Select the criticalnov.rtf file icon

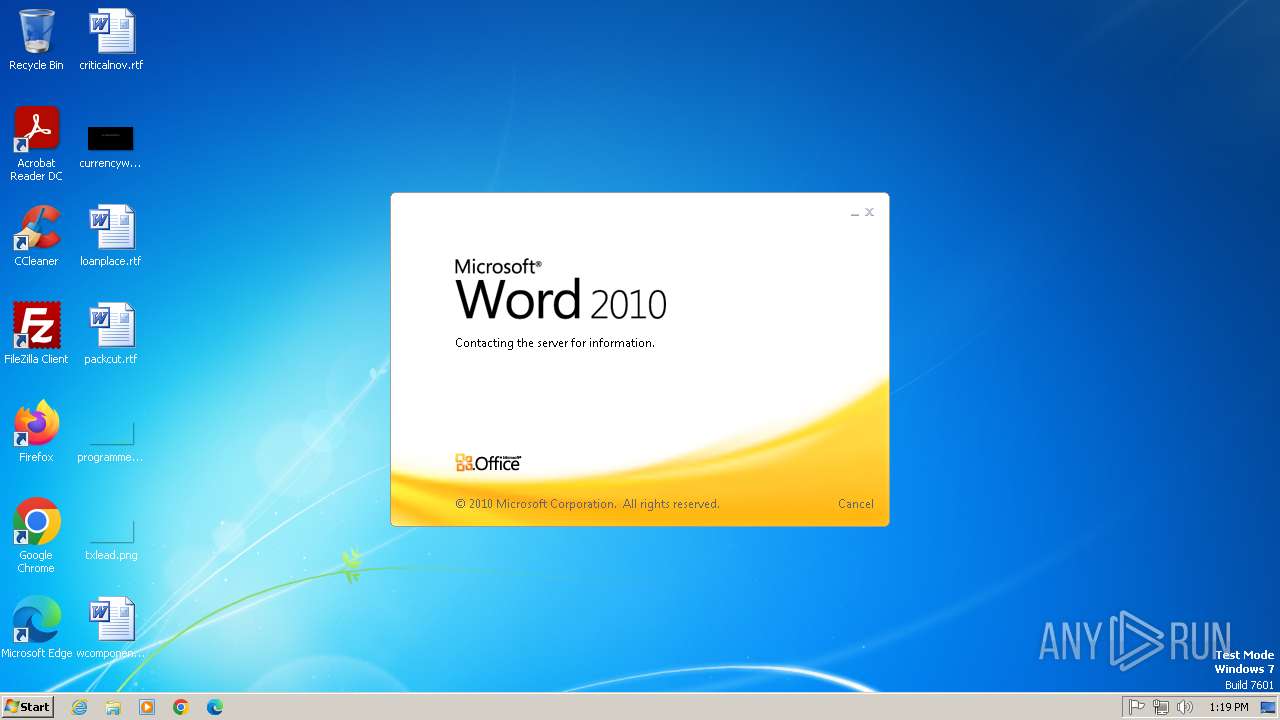[x=111, y=40]
